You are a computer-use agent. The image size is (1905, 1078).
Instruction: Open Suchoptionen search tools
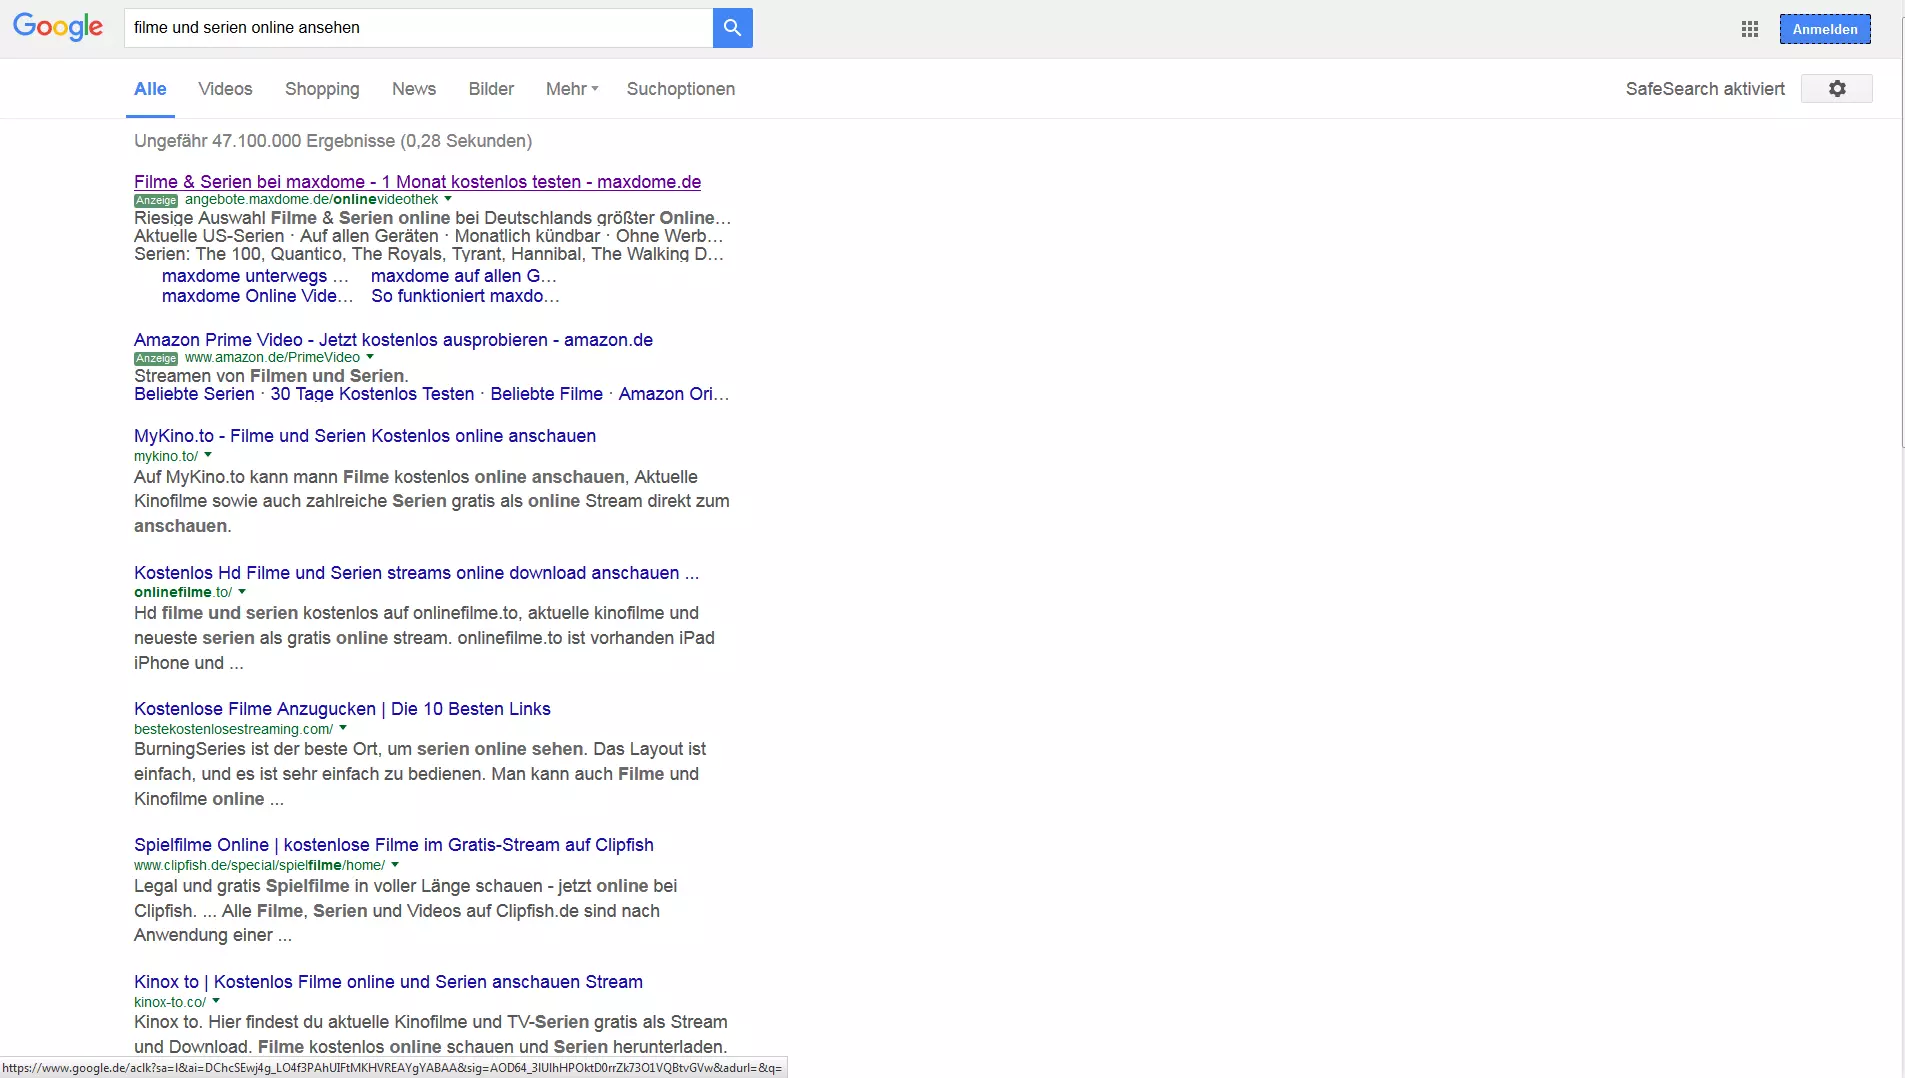pyautogui.click(x=681, y=89)
